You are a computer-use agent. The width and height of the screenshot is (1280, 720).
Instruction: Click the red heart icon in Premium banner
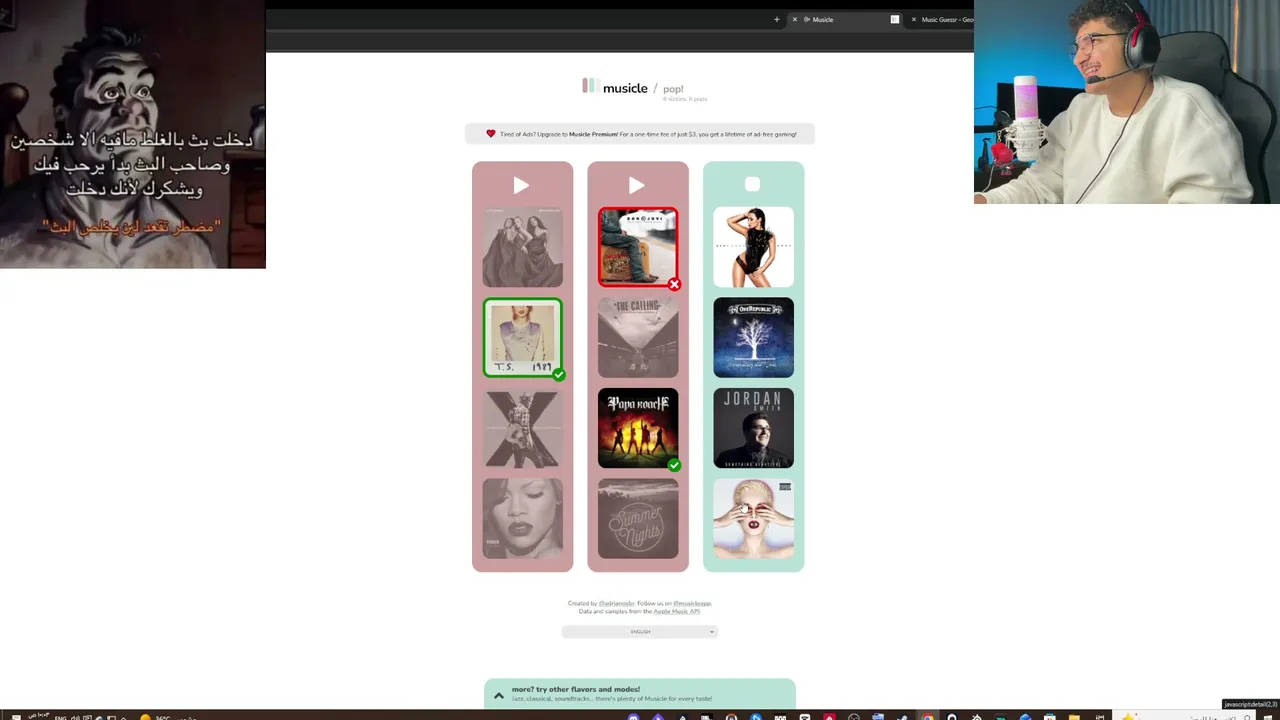(491, 134)
